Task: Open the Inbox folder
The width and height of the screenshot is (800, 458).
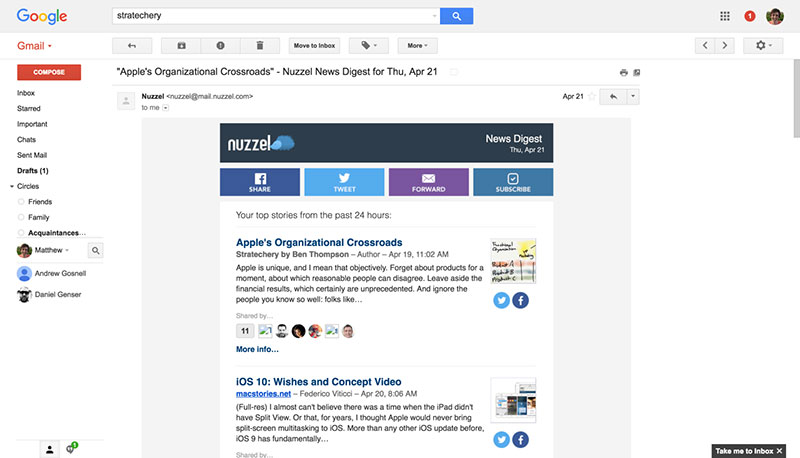Action: 26,93
